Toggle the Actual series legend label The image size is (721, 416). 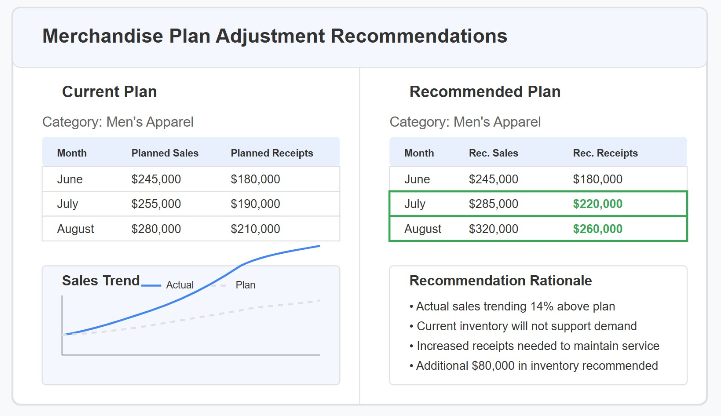click(x=180, y=285)
